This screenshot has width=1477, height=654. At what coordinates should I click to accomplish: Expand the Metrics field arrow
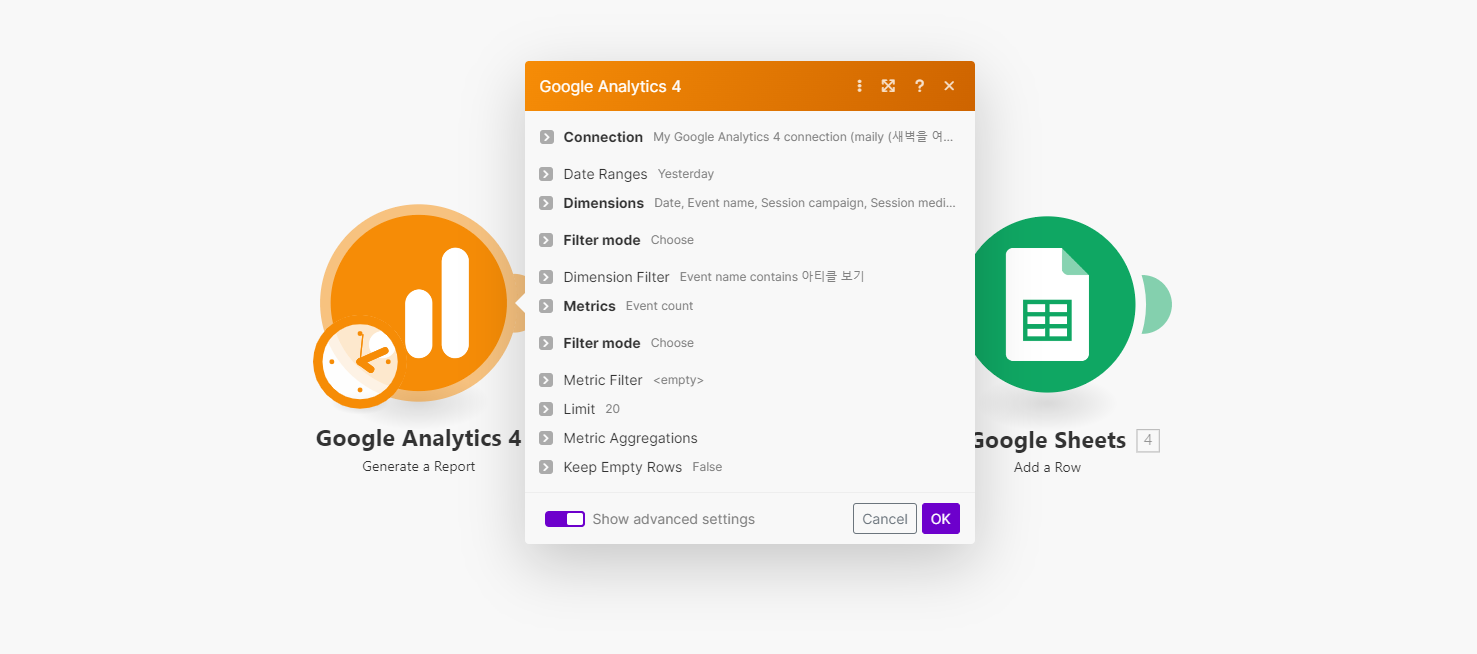click(546, 306)
